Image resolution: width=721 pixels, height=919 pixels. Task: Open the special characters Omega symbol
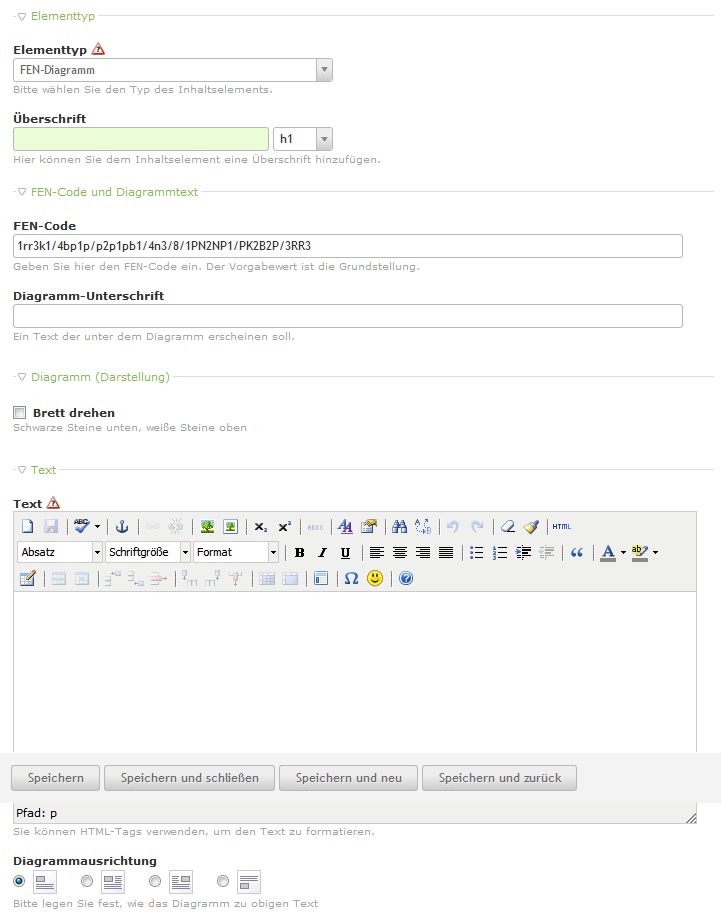point(351,578)
